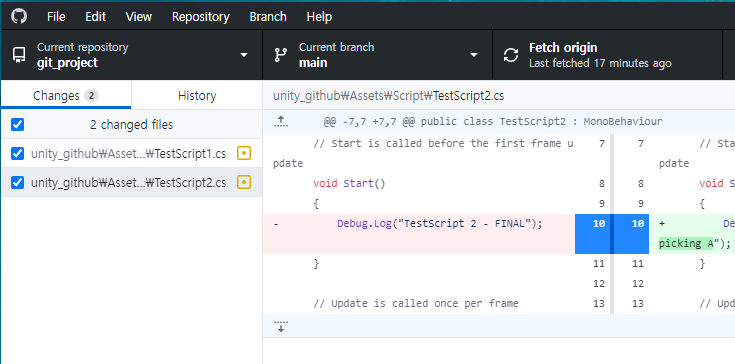Image resolution: width=735 pixels, height=364 pixels.
Task: Click the added line containing "picking A"
Action: point(692,234)
